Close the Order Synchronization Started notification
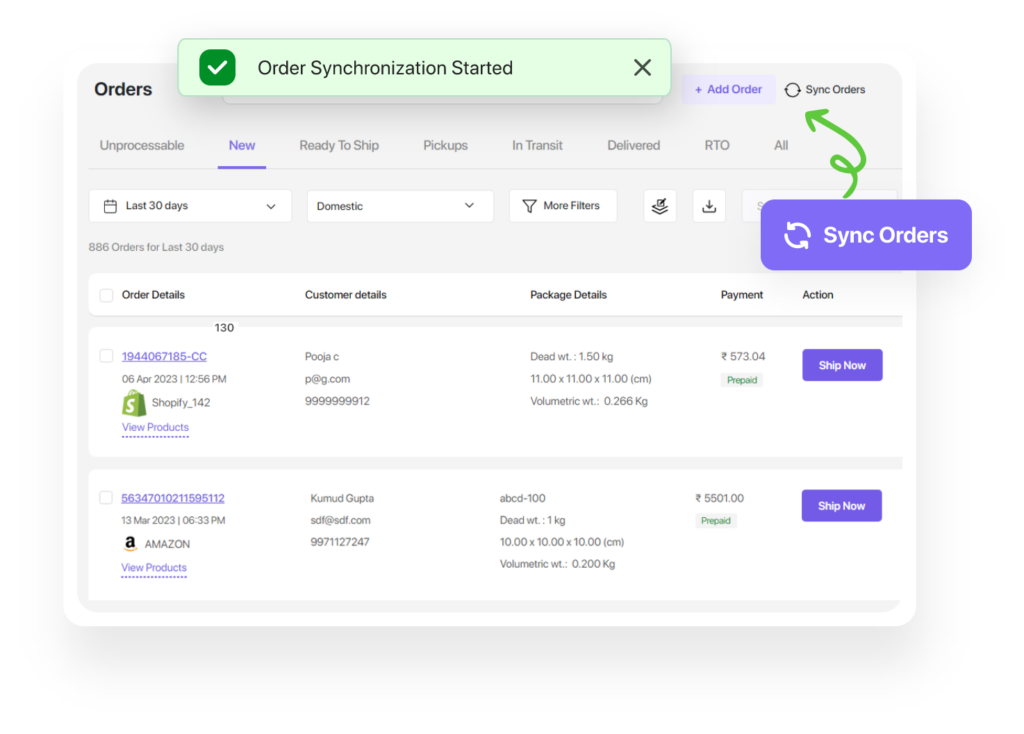The width and height of the screenshot is (1024, 734). pyautogui.click(x=642, y=68)
